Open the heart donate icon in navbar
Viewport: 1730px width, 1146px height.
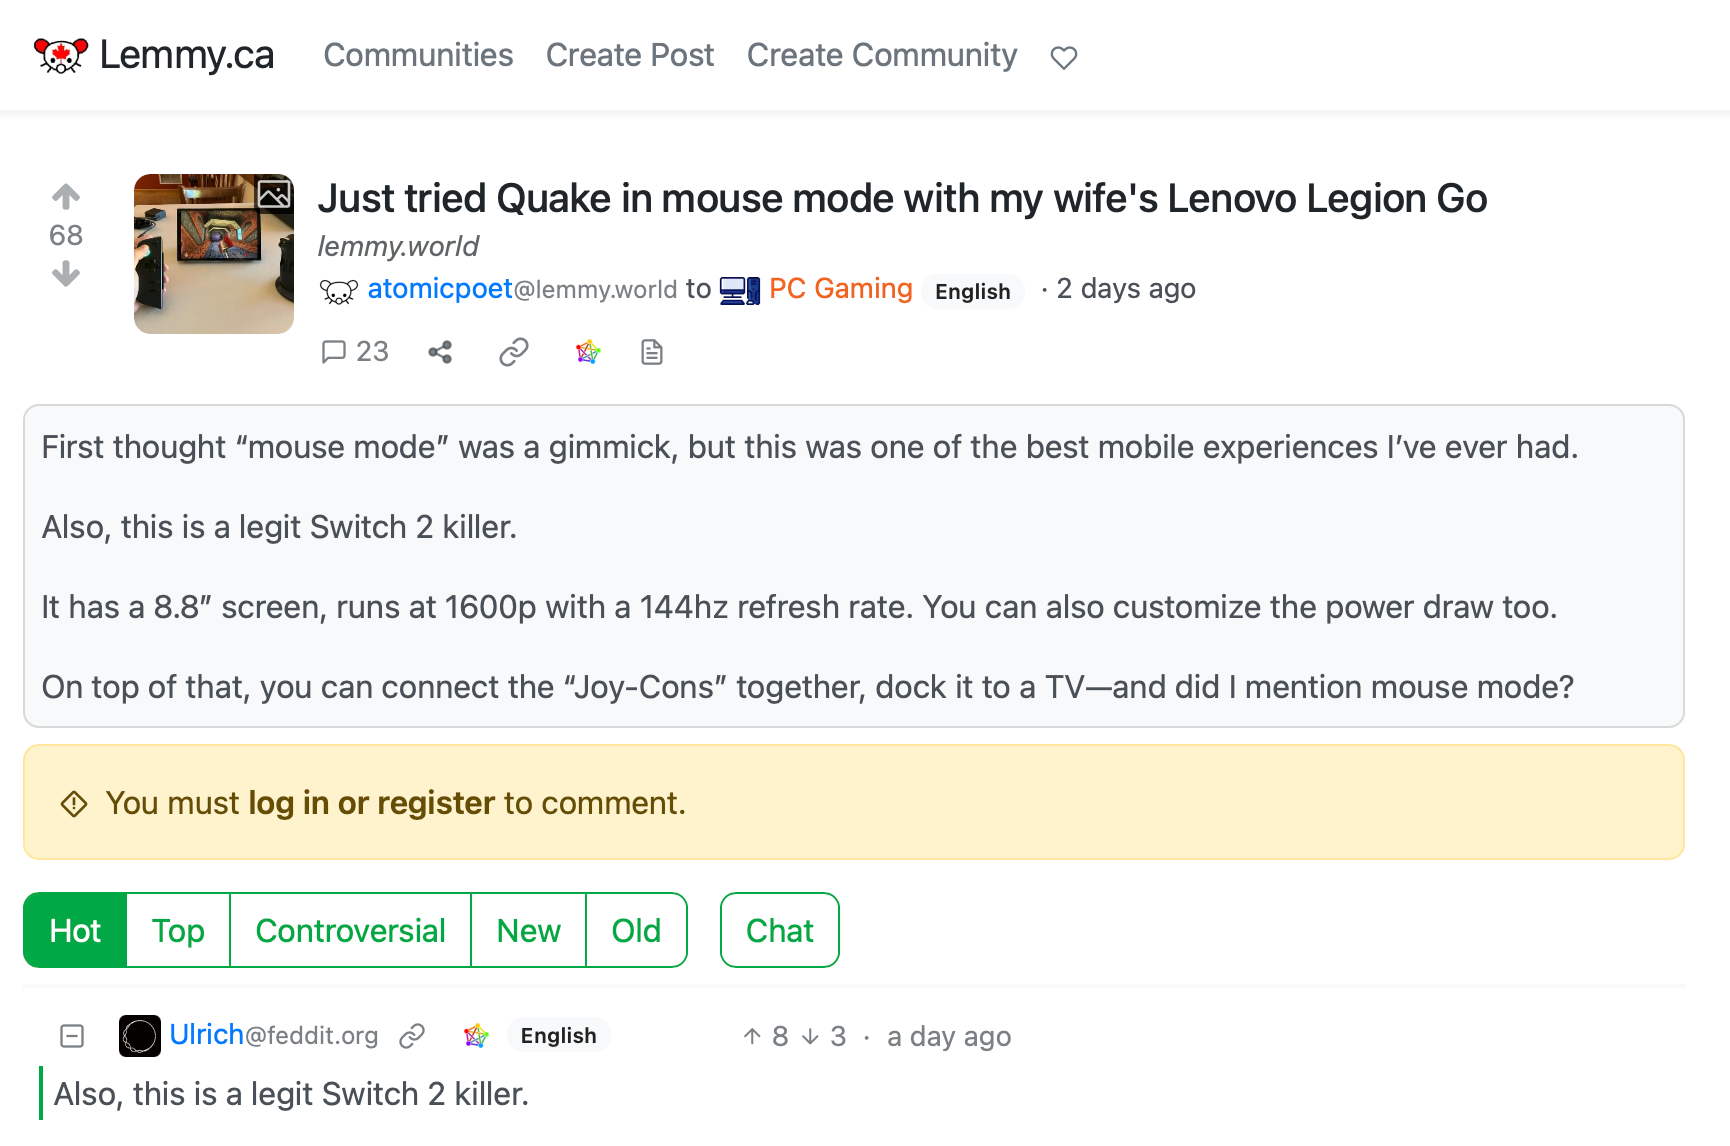tap(1064, 58)
